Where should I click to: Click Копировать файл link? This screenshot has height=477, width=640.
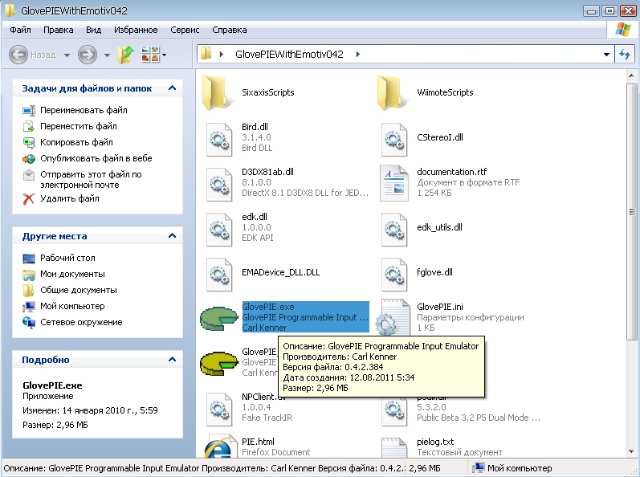pos(76,142)
